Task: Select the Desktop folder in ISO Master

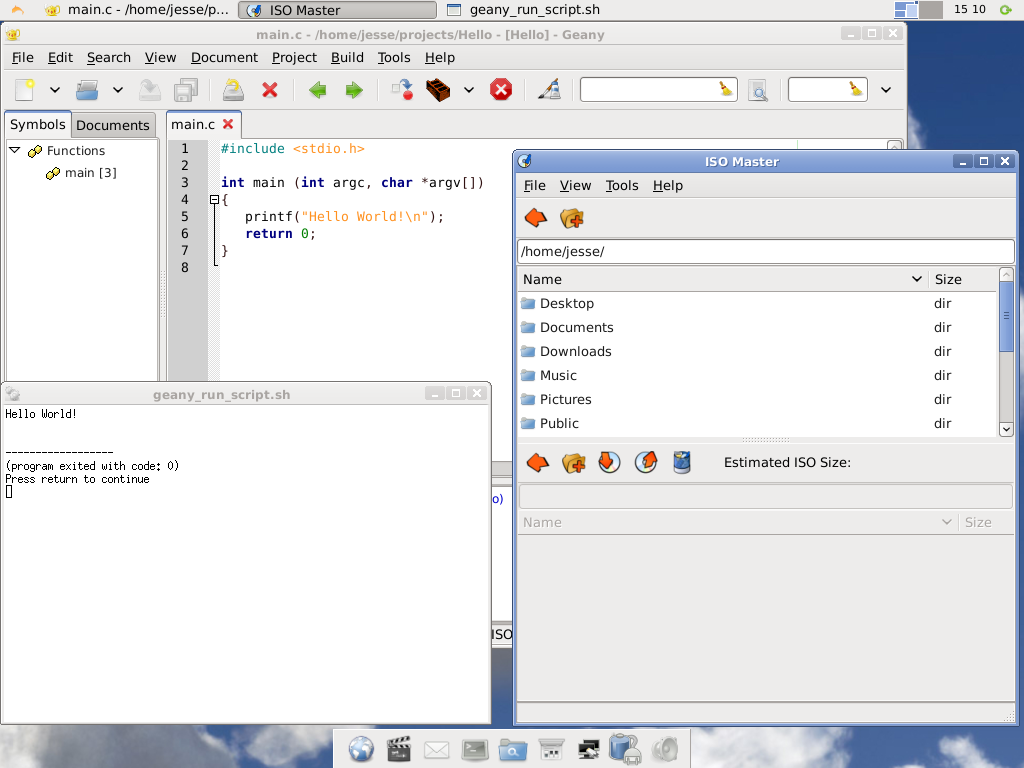Action: click(x=758, y=304)
